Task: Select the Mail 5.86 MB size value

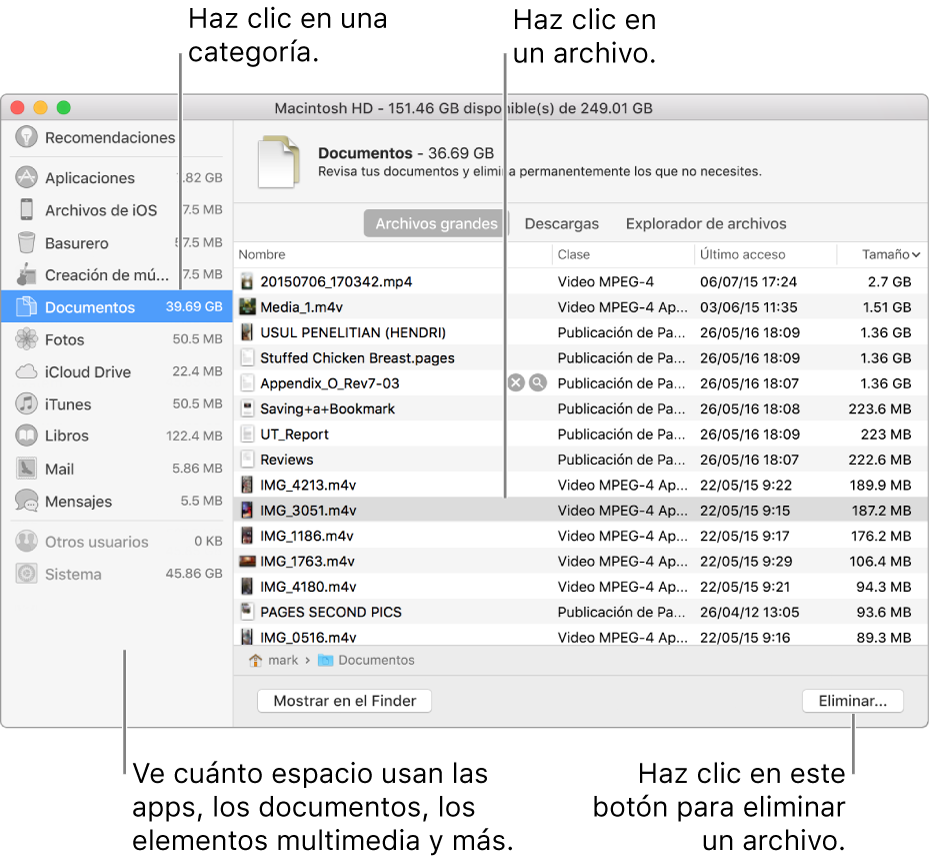Action: coord(197,468)
